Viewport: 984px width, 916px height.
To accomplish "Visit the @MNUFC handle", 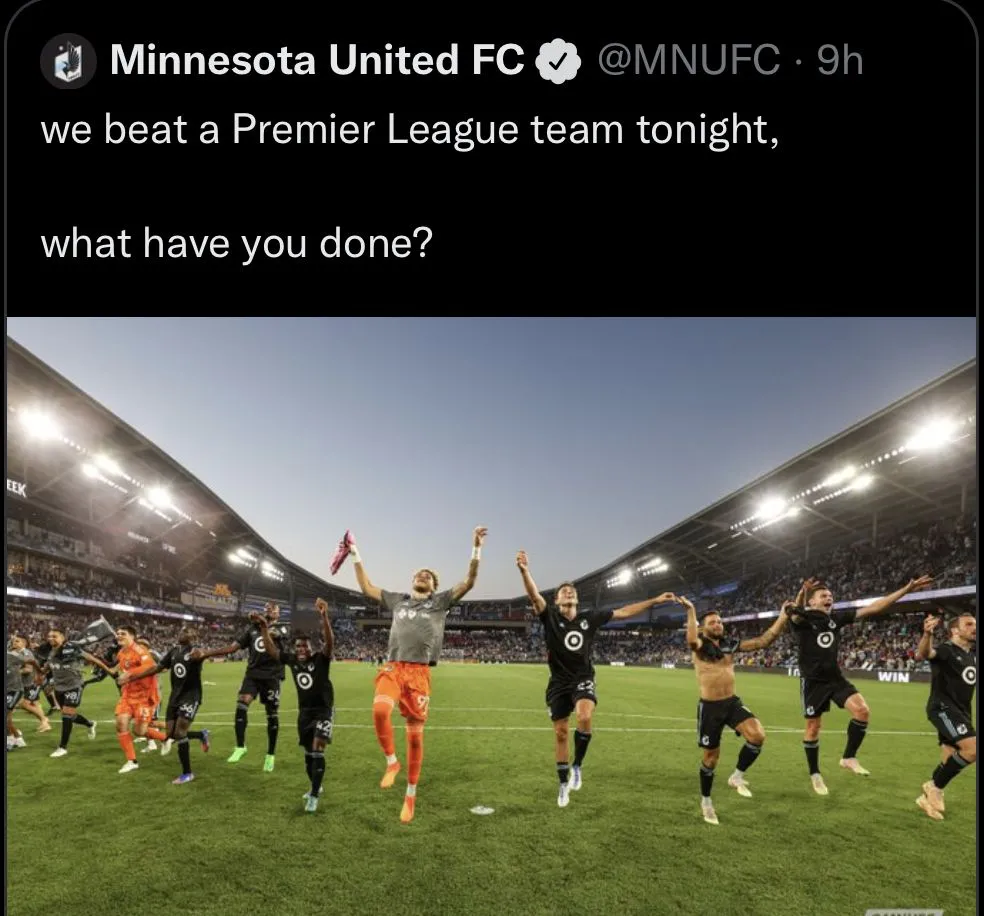I will 688,60.
